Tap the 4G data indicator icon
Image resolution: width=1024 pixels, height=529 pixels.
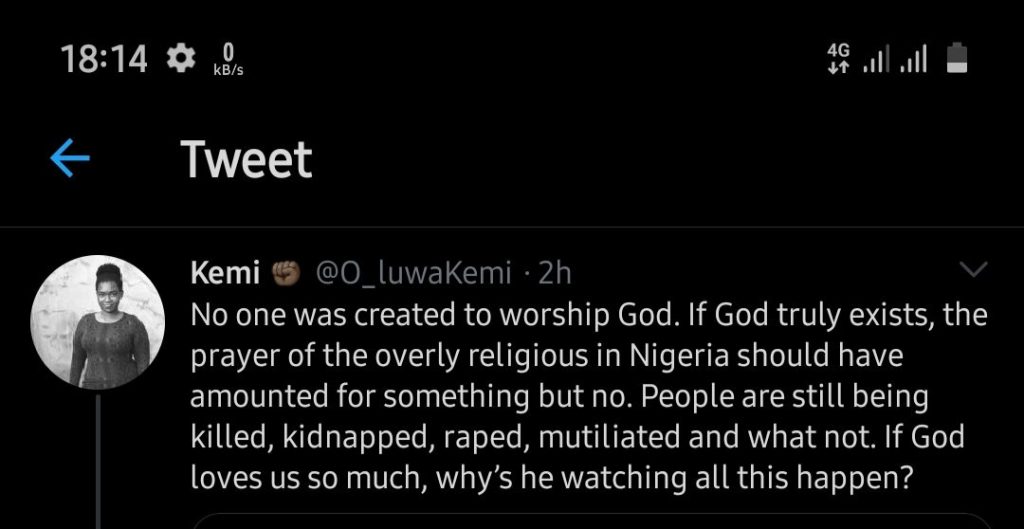click(x=837, y=58)
